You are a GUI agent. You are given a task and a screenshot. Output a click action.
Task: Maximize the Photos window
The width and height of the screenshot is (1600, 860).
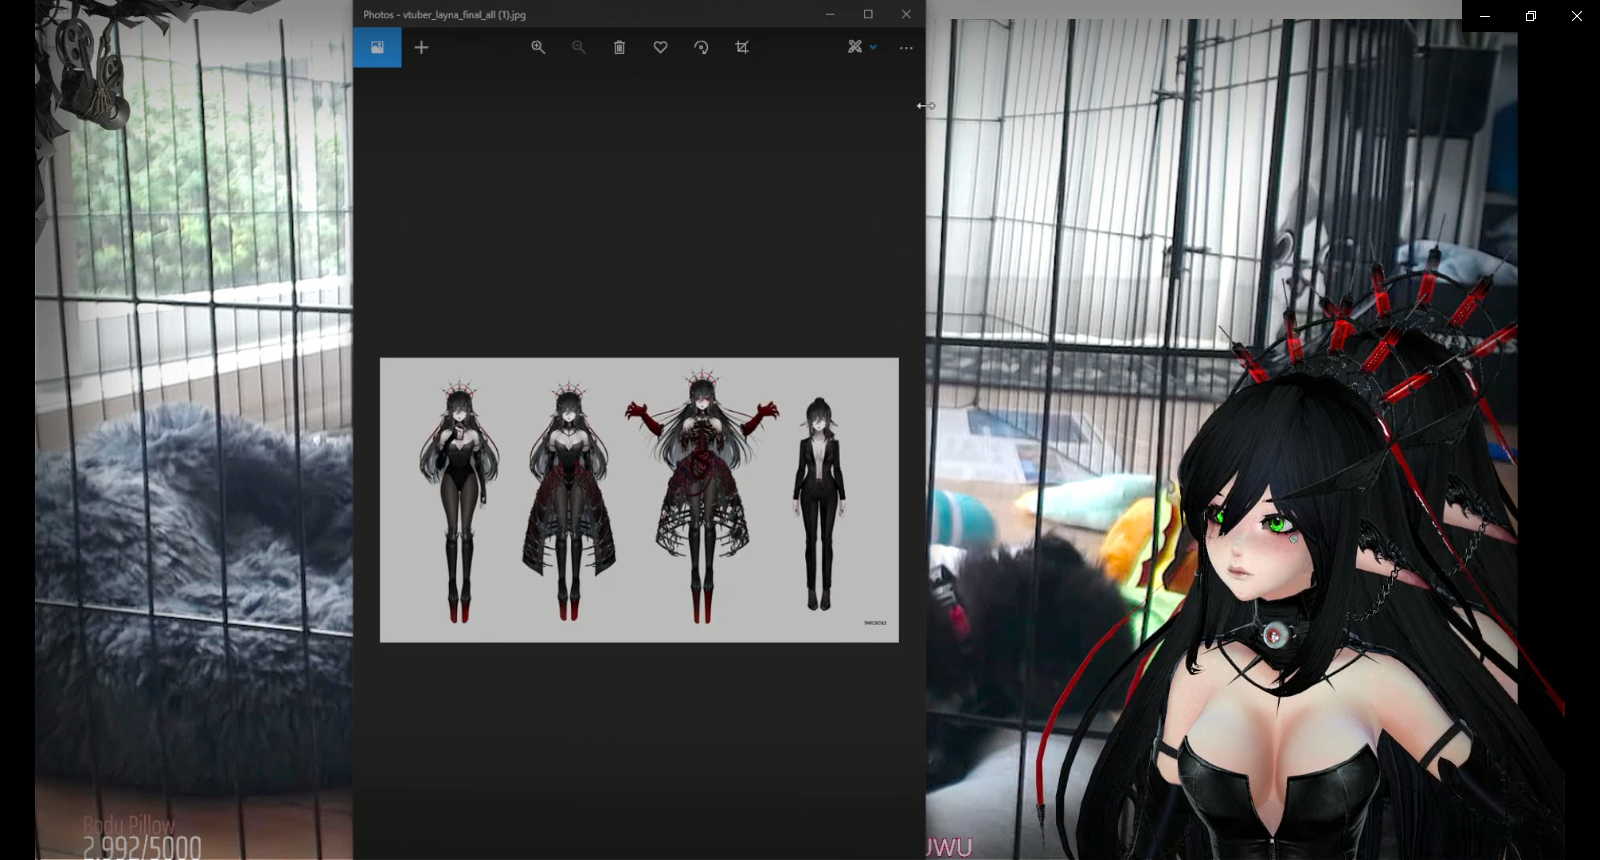868,14
